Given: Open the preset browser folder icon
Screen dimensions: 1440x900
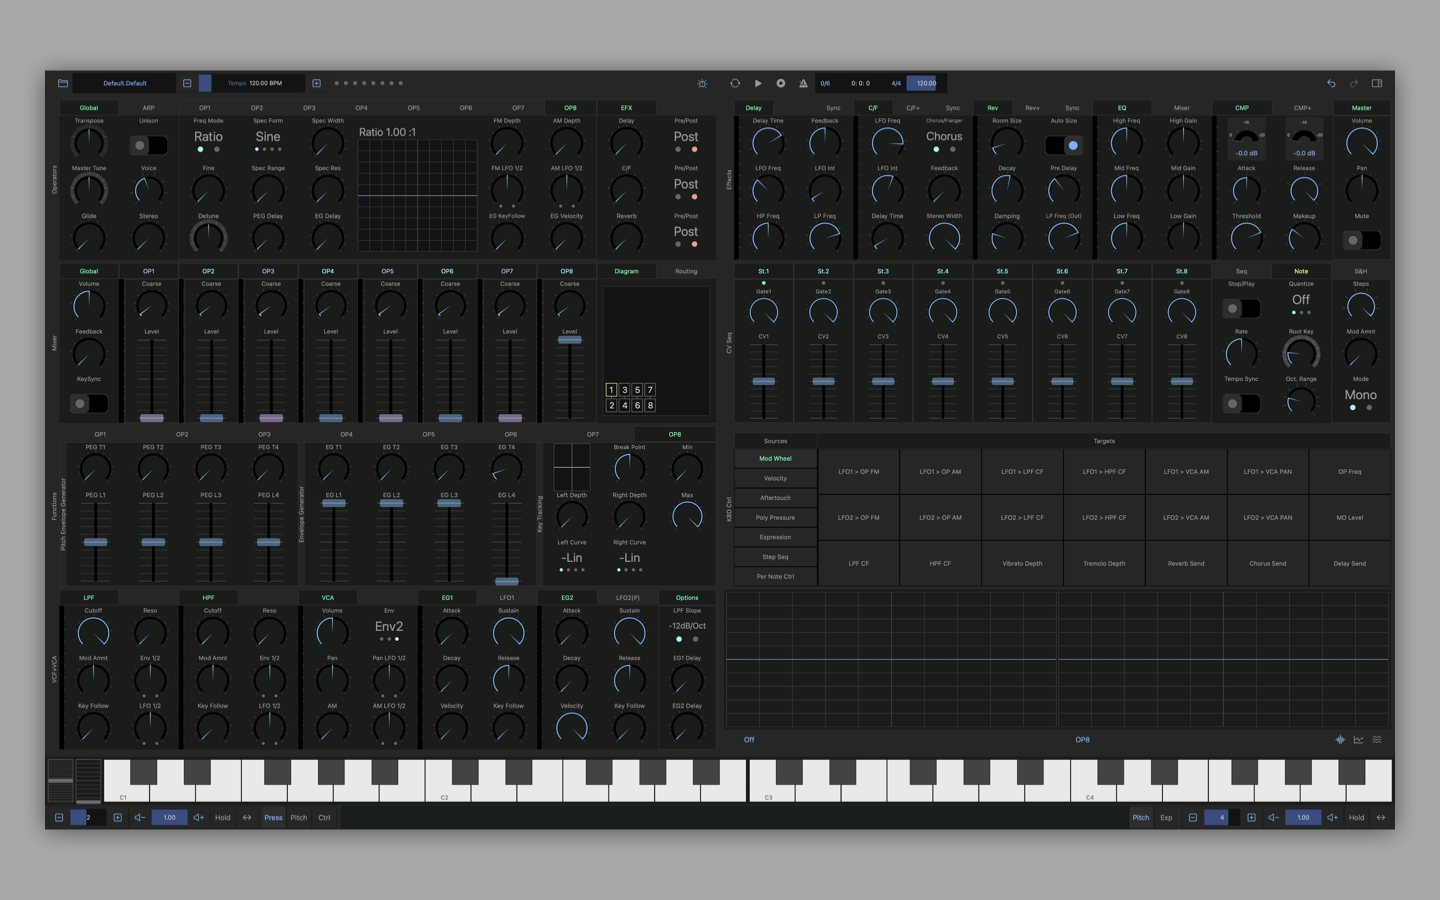Looking at the screenshot, I should coord(62,83).
